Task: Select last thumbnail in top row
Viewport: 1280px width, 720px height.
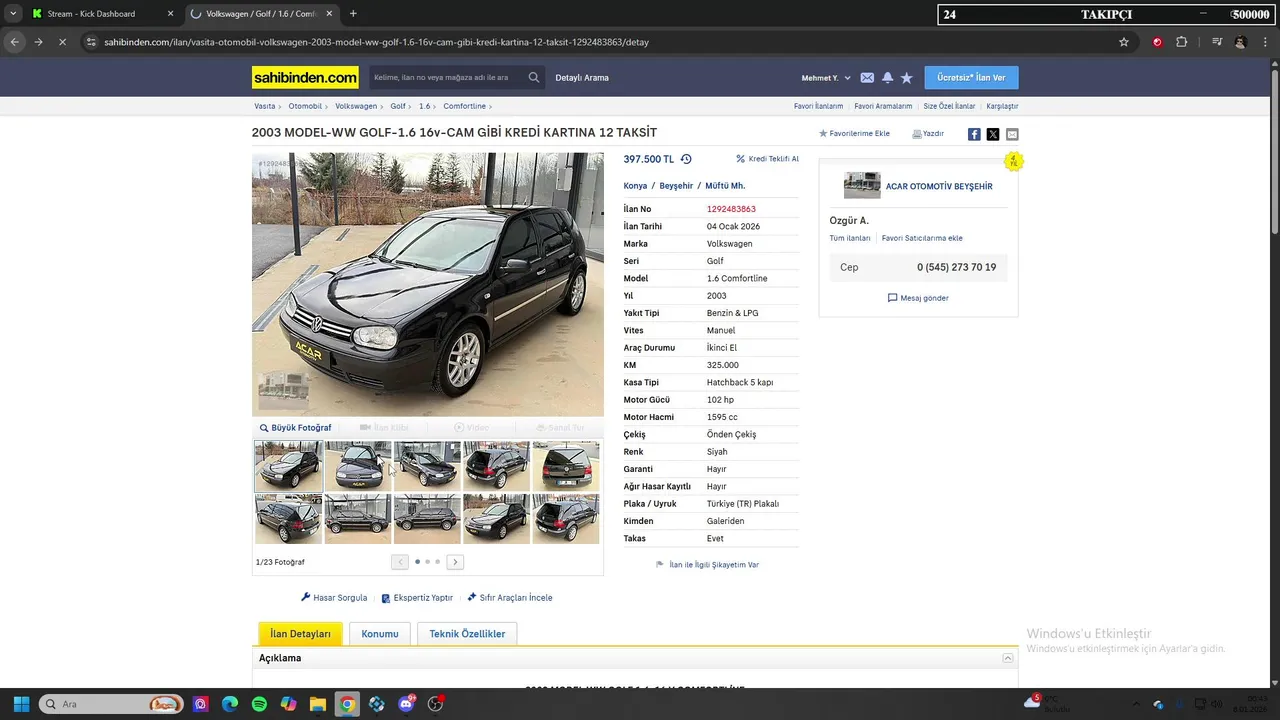Action: [566, 466]
